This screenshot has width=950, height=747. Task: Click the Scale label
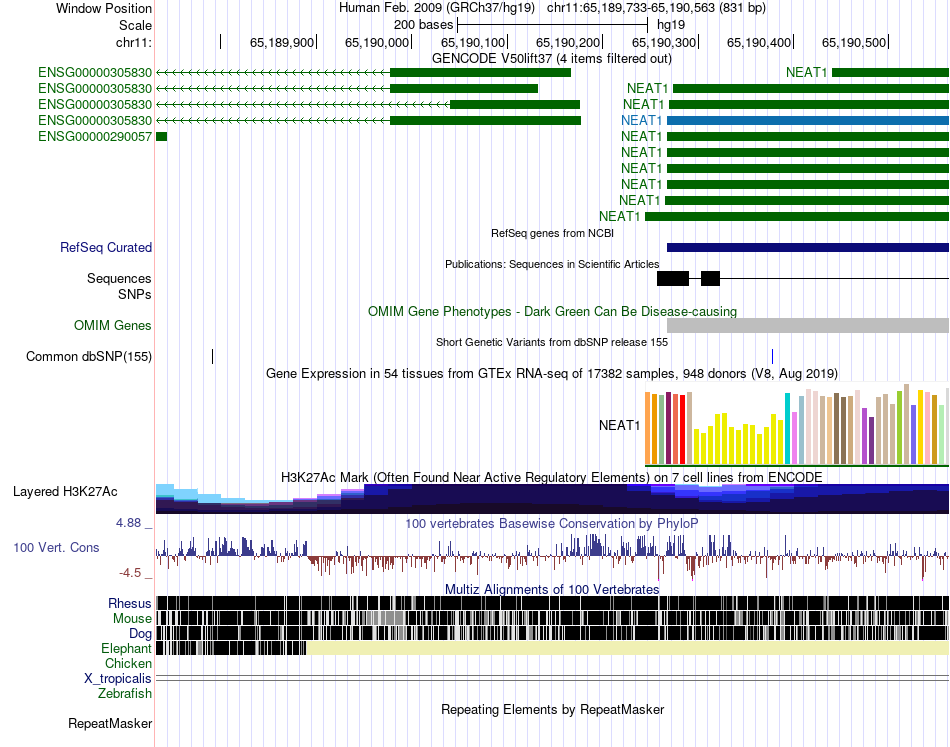[x=136, y=25]
